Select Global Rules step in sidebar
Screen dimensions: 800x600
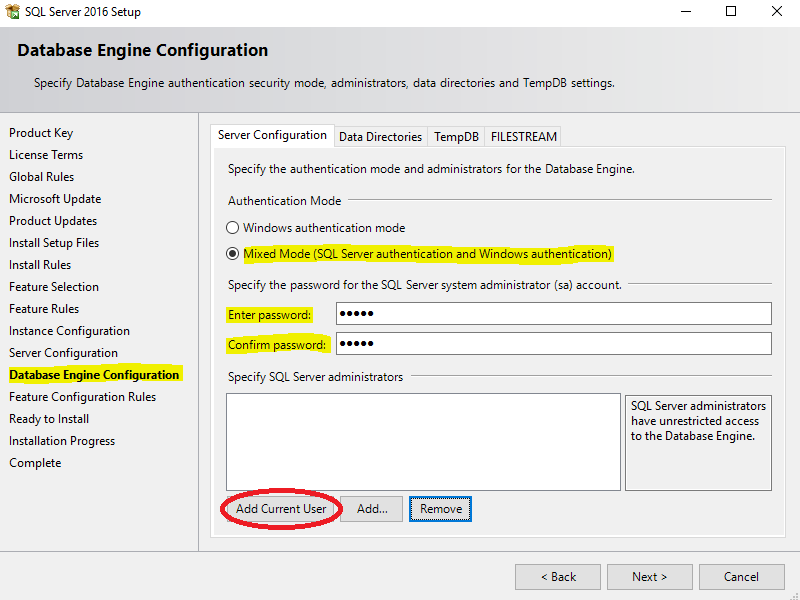(x=41, y=177)
